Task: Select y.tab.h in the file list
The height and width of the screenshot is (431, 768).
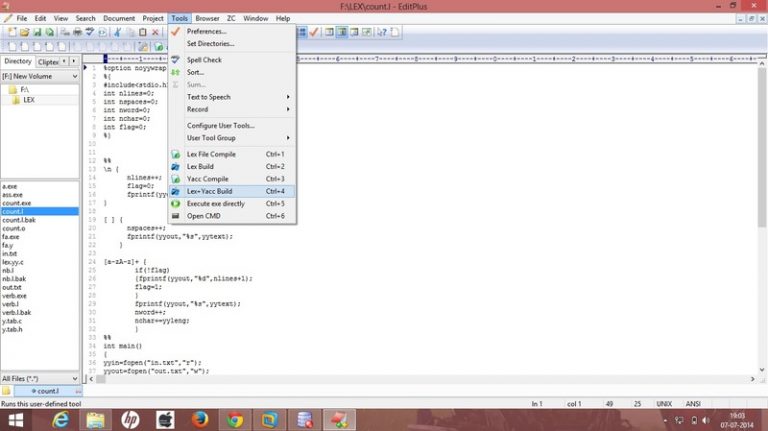Action: tap(12, 330)
